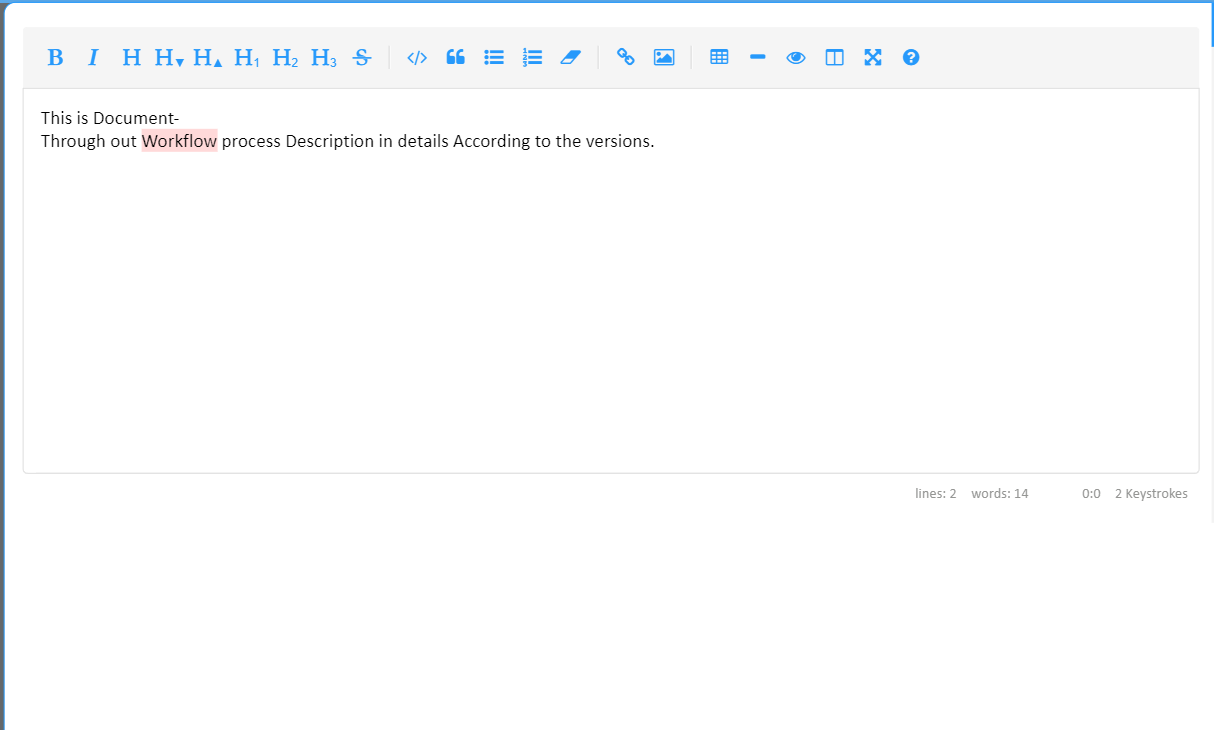Toggle side-by-side view
The height and width of the screenshot is (730, 1214).
834,57
